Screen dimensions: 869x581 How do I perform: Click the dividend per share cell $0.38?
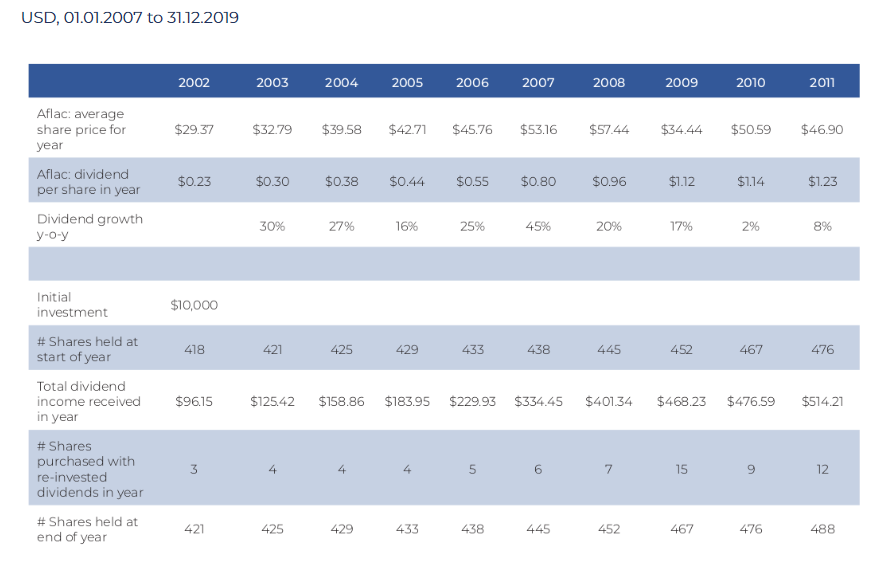[341, 182]
